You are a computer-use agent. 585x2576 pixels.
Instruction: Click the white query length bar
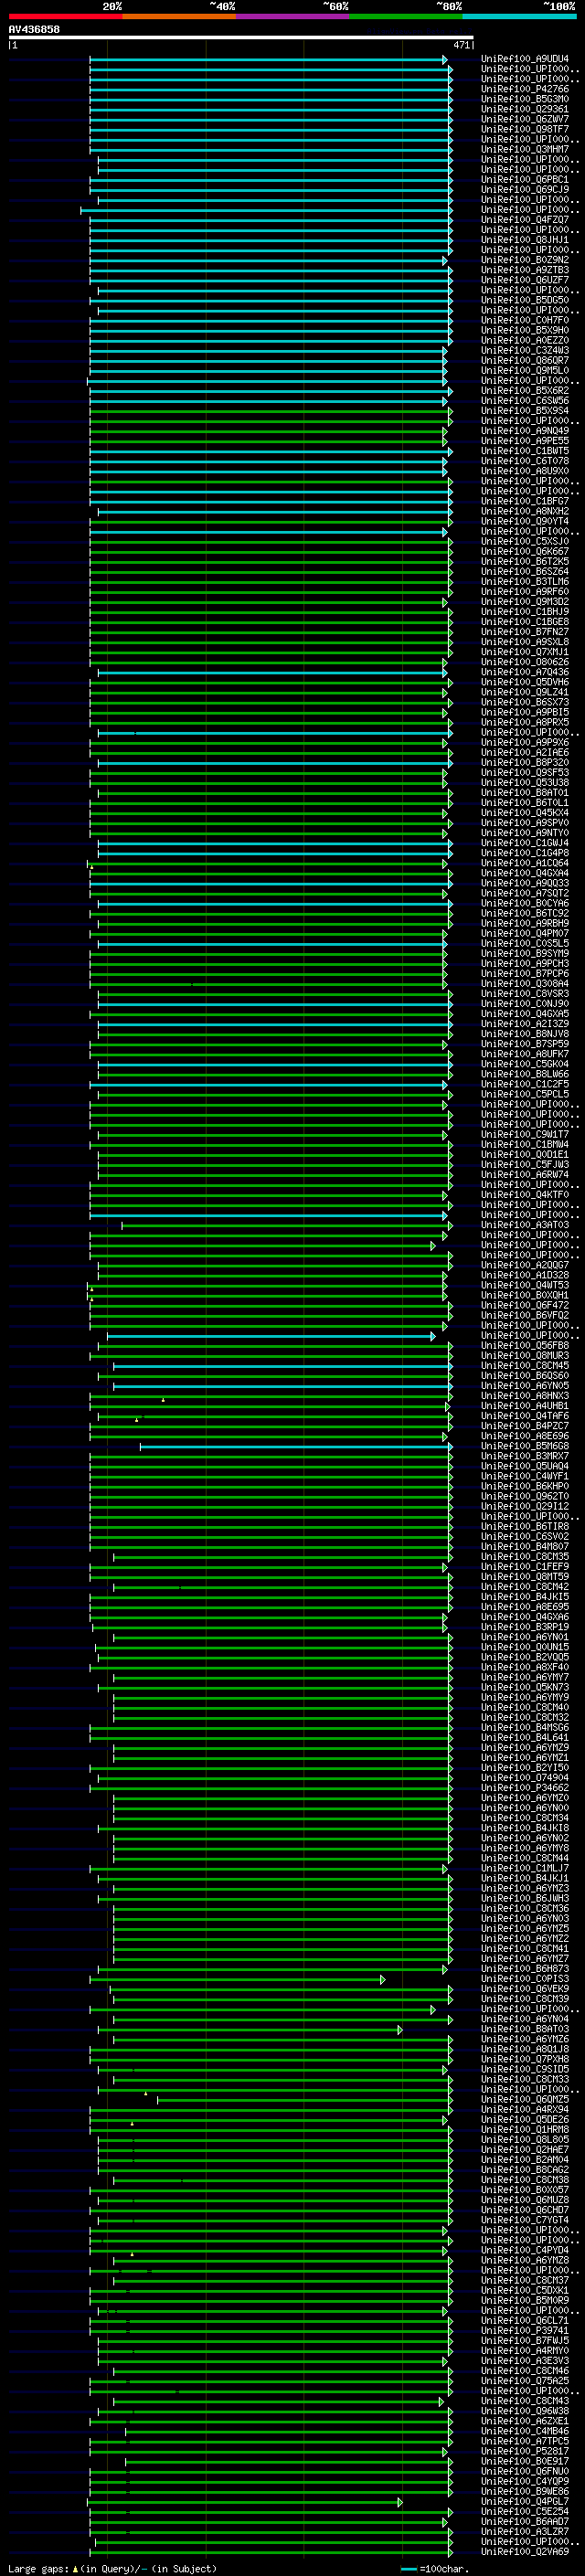pyautogui.click(x=241, y=37)
